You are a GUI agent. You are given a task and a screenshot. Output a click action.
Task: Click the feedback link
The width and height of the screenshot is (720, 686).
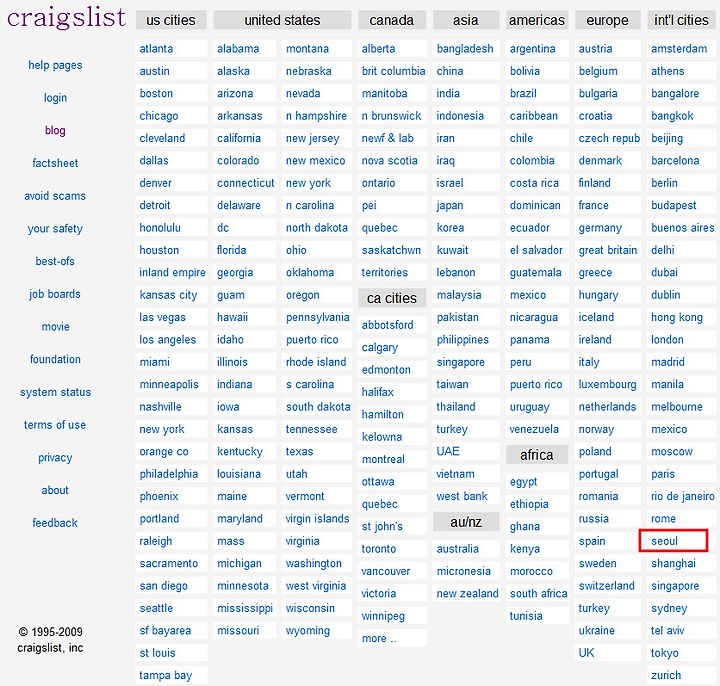(55, 523)
